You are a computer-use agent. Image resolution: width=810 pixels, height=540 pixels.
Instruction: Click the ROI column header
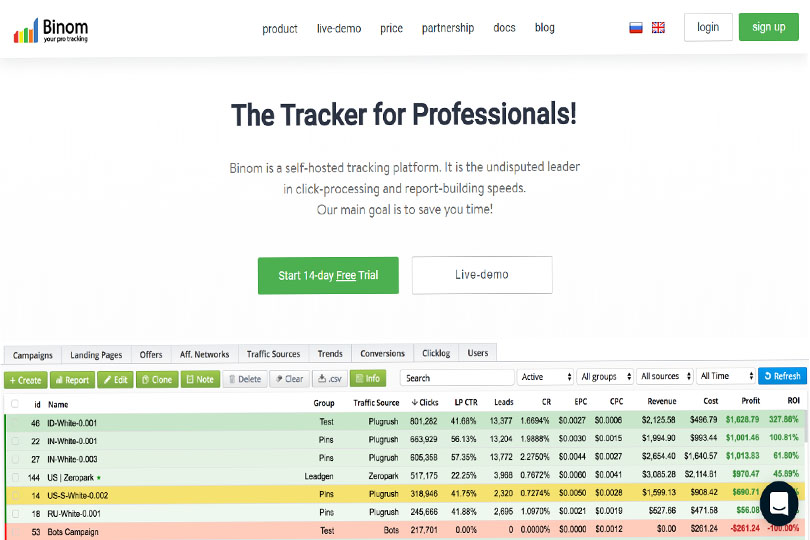793,400
